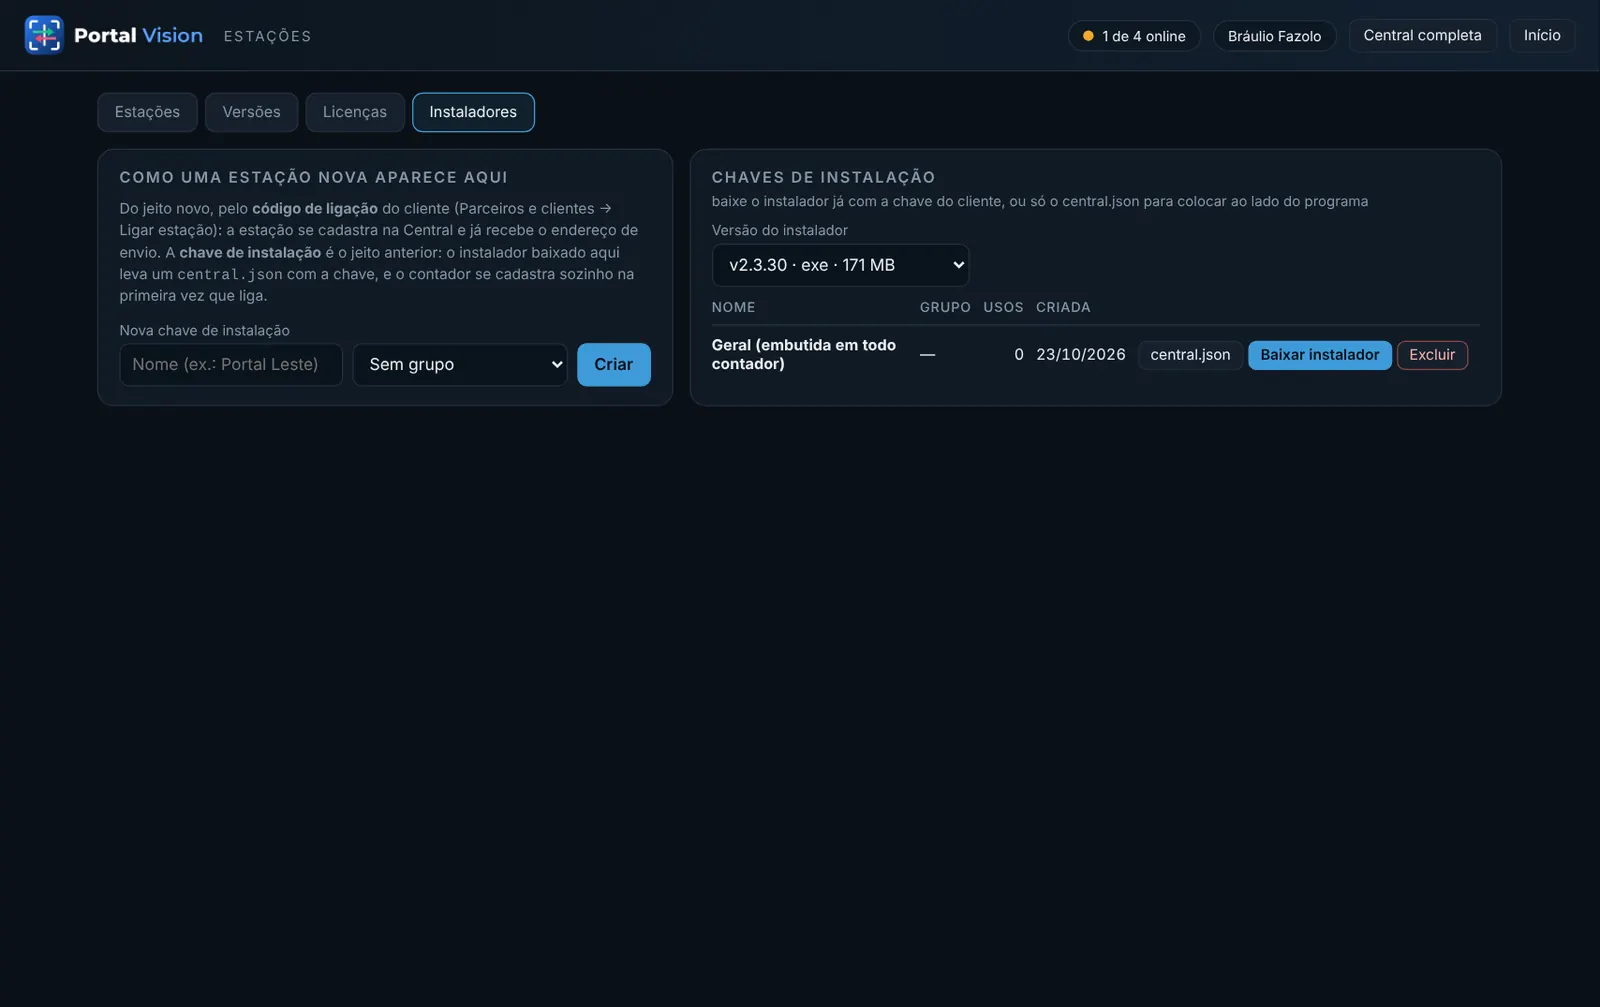1600x1007 pixels.
Task: Click the orange online status dot
Action: coord(1088,36)
